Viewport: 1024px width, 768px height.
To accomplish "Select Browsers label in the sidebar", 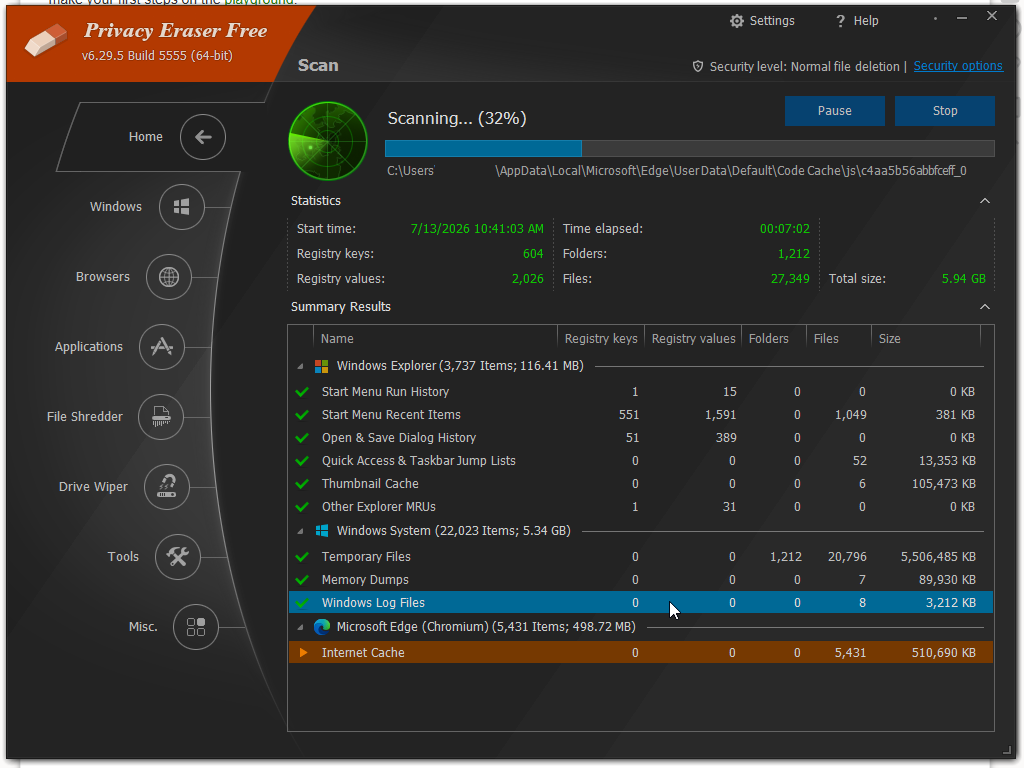I will 103,277.
